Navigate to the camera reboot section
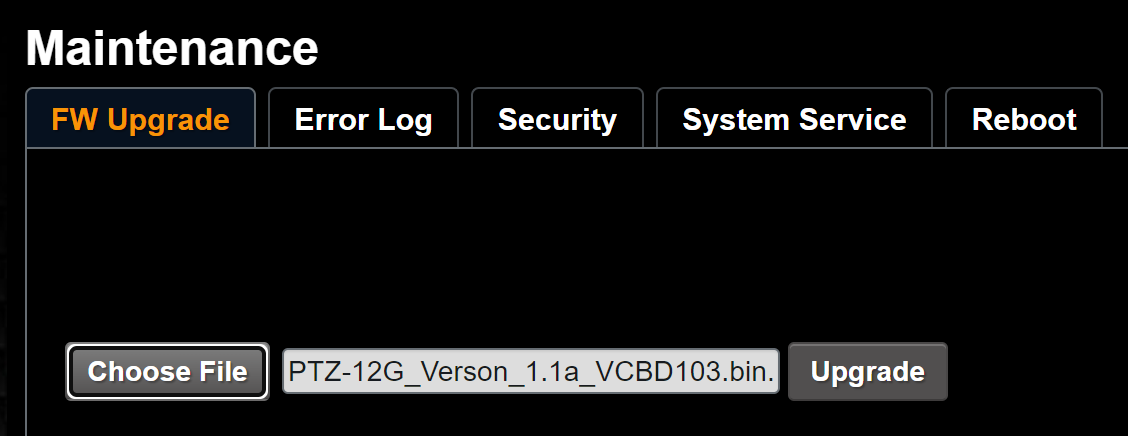Image resolution: width=1128 pixels, height=436 pixels. pyautogui.click(x=1024, y=120)
